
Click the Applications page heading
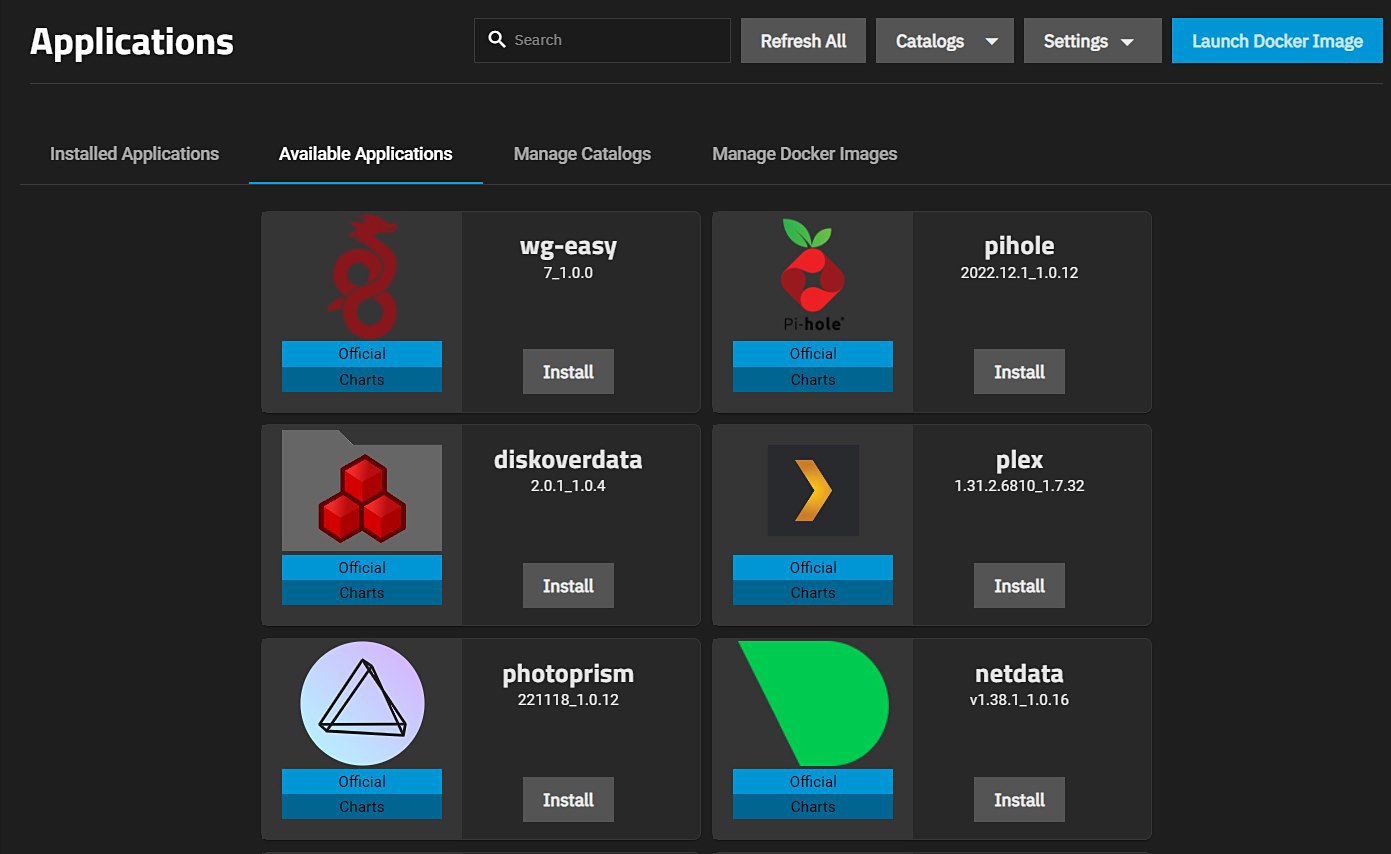pos(132,42)
